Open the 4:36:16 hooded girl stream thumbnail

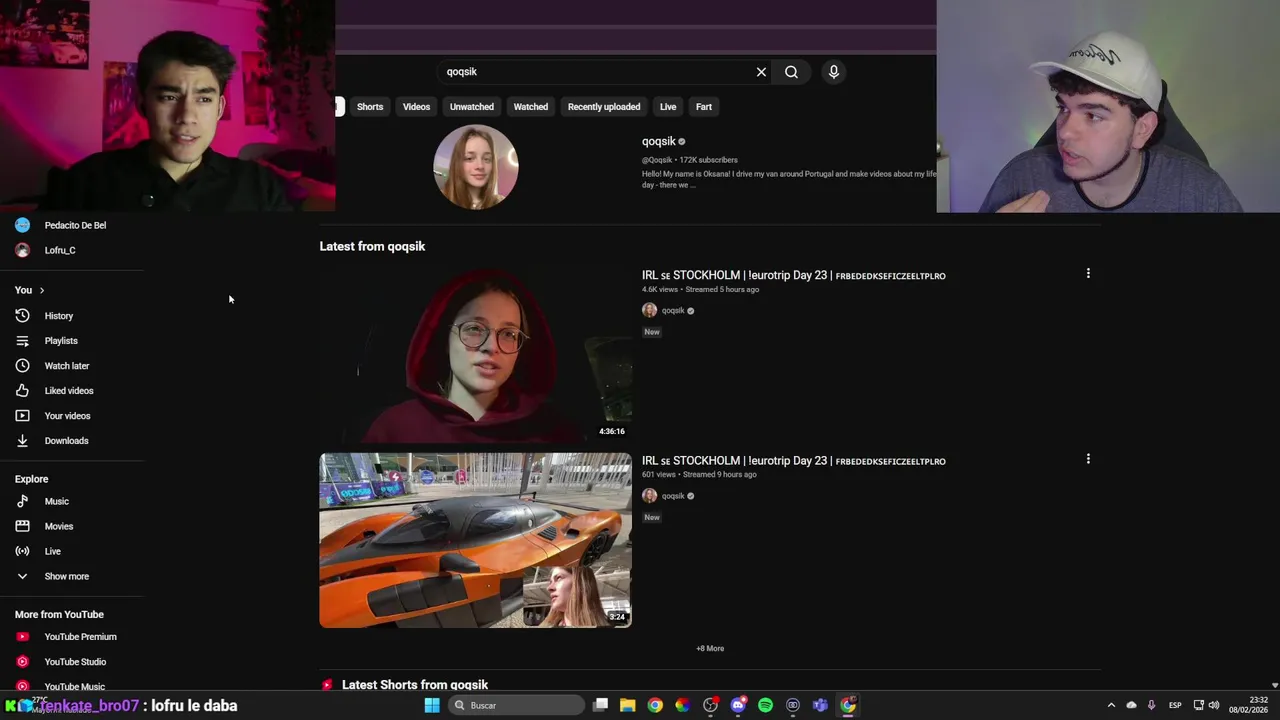point(475,355)
